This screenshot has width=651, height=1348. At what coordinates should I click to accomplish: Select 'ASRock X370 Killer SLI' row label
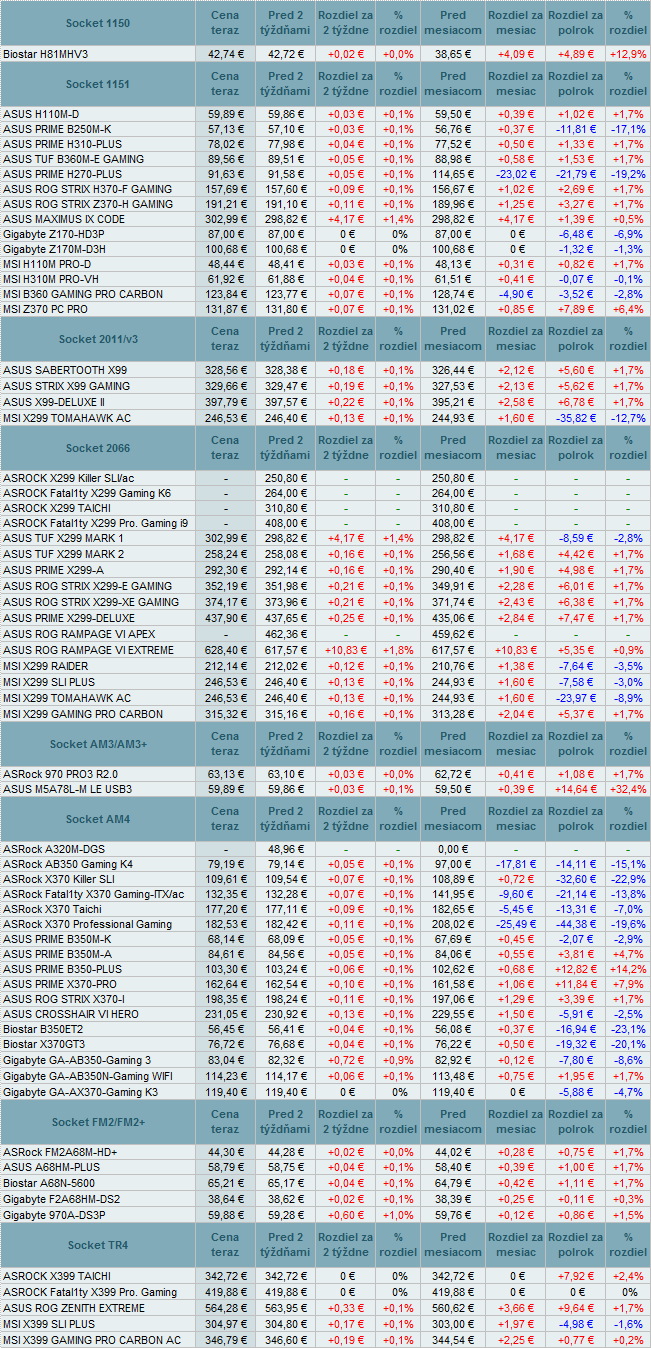60,879
